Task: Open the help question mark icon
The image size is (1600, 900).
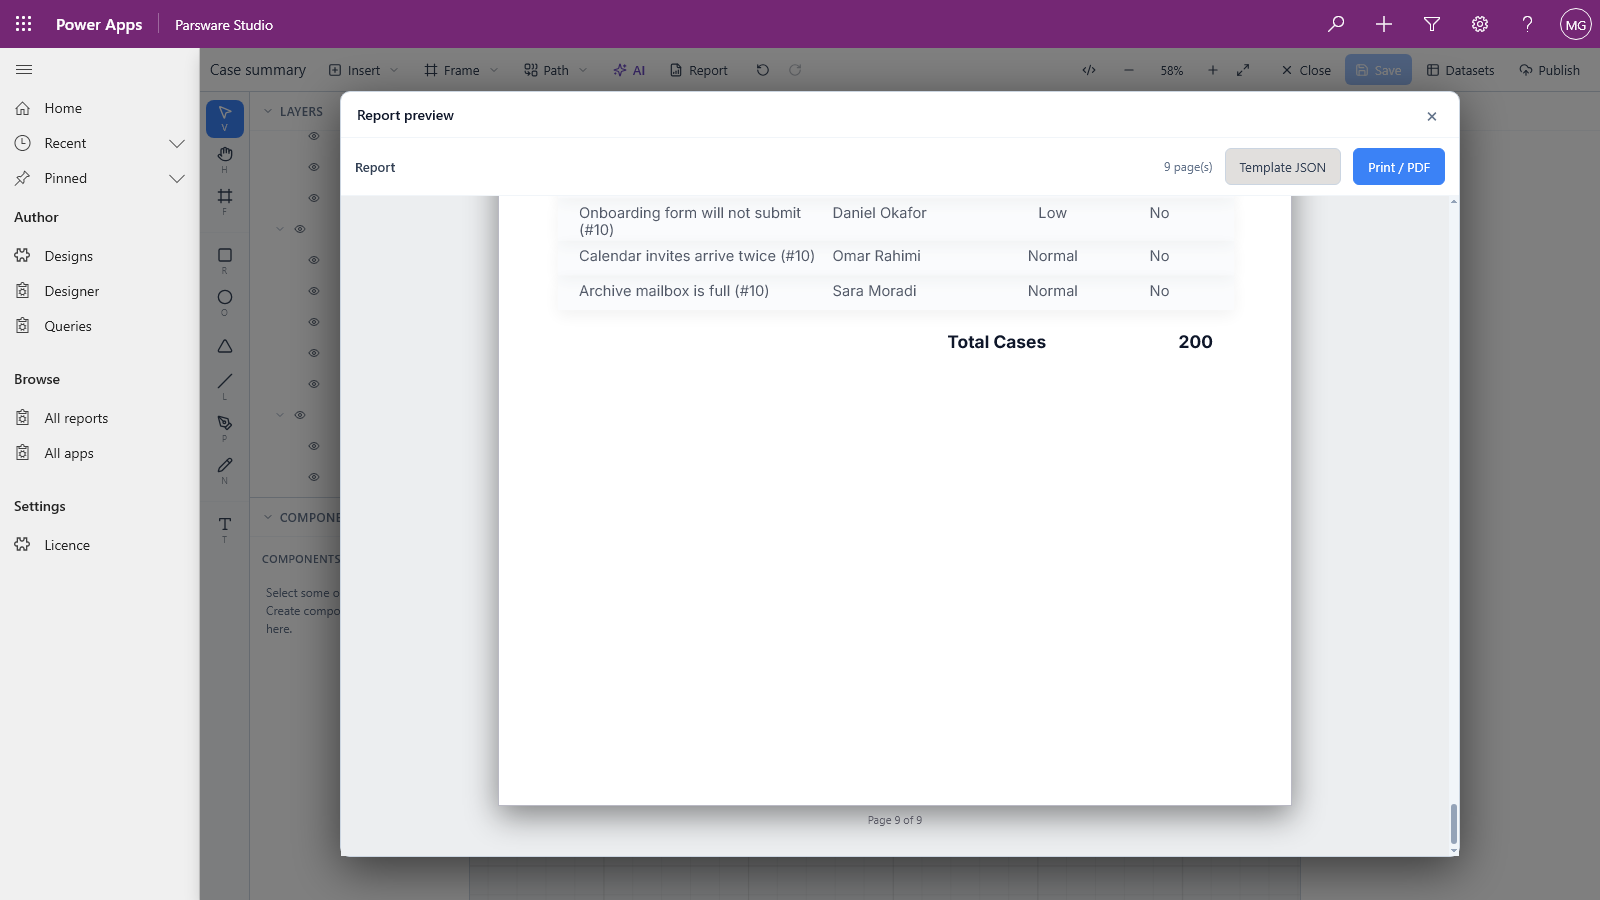Action: [1527, 24]
